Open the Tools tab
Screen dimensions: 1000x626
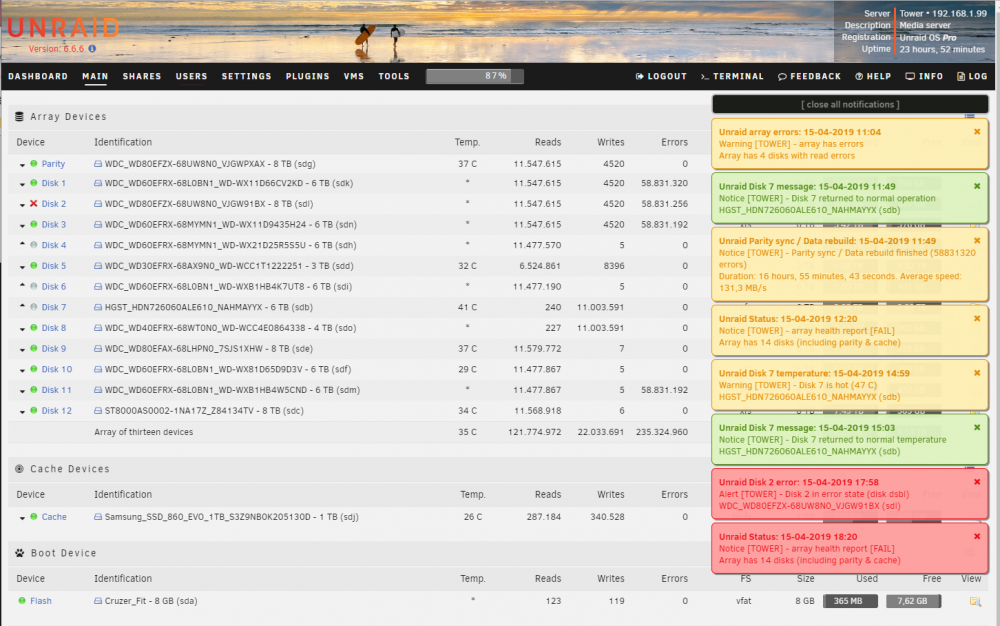[x=393, y=76]
